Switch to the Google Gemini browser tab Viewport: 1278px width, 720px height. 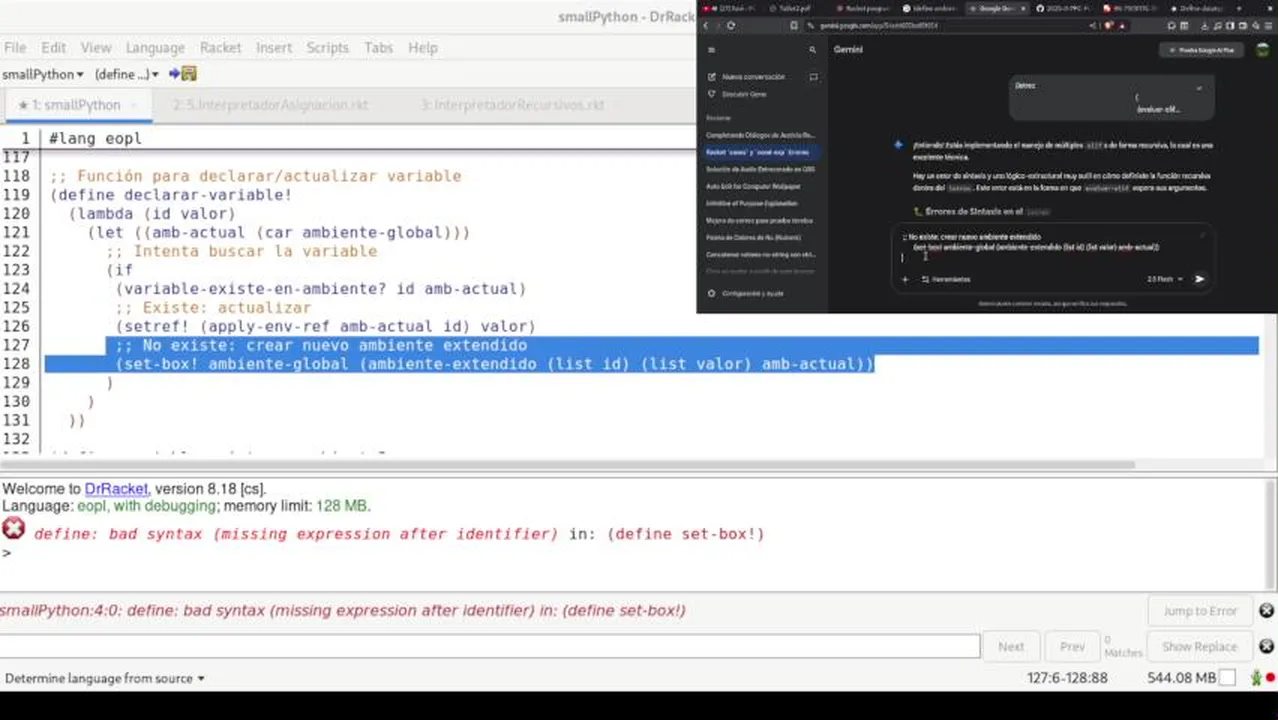click(997, 8)
